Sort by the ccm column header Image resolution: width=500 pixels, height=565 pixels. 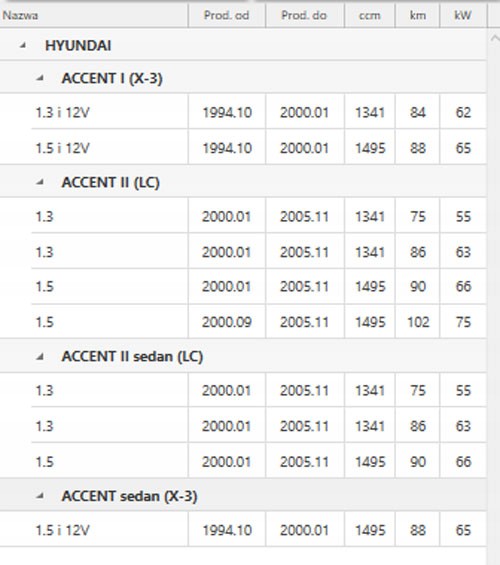[370, 15]
